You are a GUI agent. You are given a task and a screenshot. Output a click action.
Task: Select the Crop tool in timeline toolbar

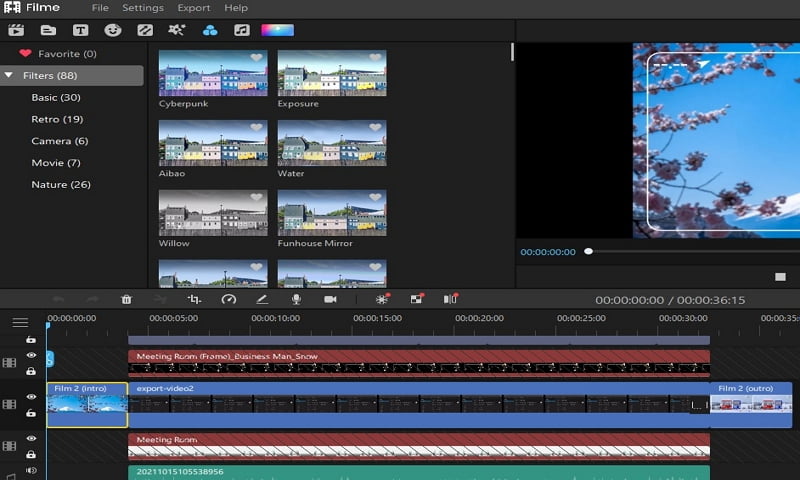tap(194, 299)
